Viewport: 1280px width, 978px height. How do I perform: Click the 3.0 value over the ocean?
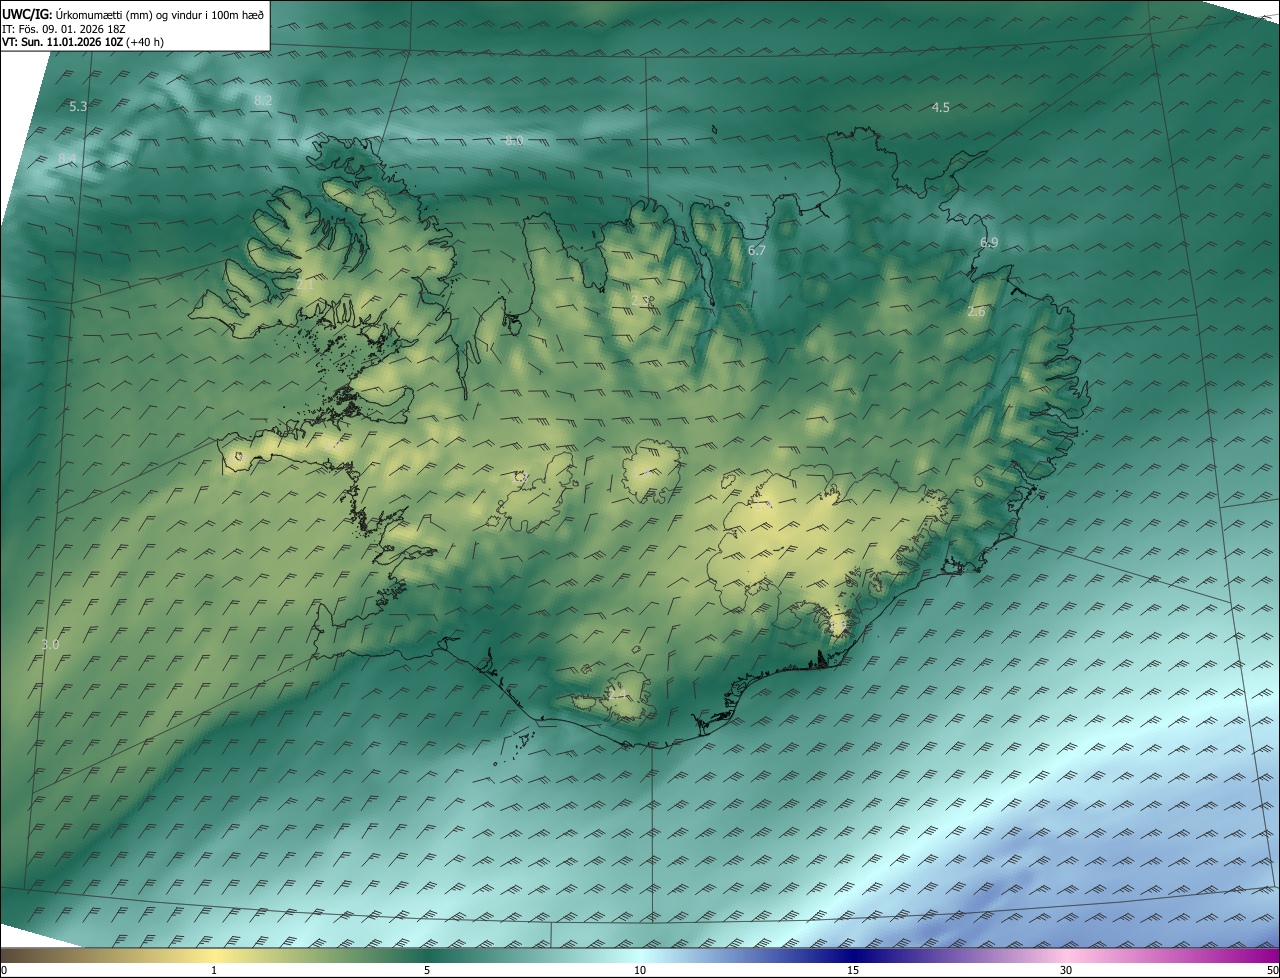(50, 645)
